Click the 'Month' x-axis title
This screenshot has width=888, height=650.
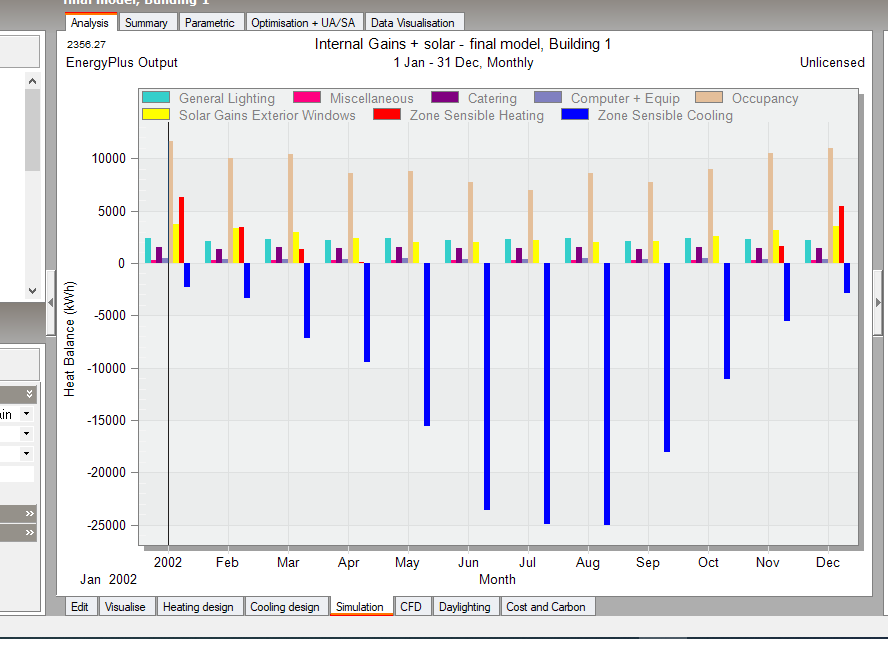tap(497, 579)
